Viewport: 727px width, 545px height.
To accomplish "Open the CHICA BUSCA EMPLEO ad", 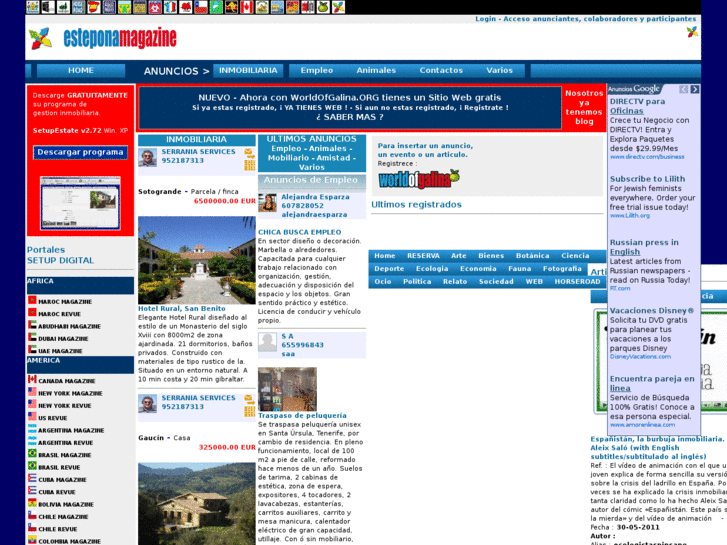I will 300,232.
